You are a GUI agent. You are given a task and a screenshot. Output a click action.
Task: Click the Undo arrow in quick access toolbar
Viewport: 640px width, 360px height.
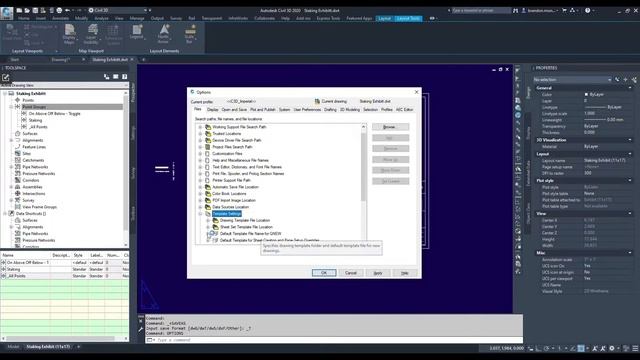[68, 10]
